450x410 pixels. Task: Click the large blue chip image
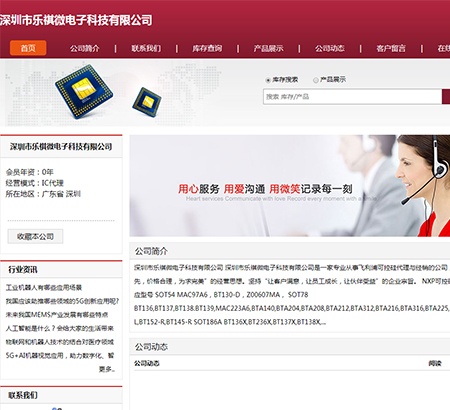pos(84,92)
